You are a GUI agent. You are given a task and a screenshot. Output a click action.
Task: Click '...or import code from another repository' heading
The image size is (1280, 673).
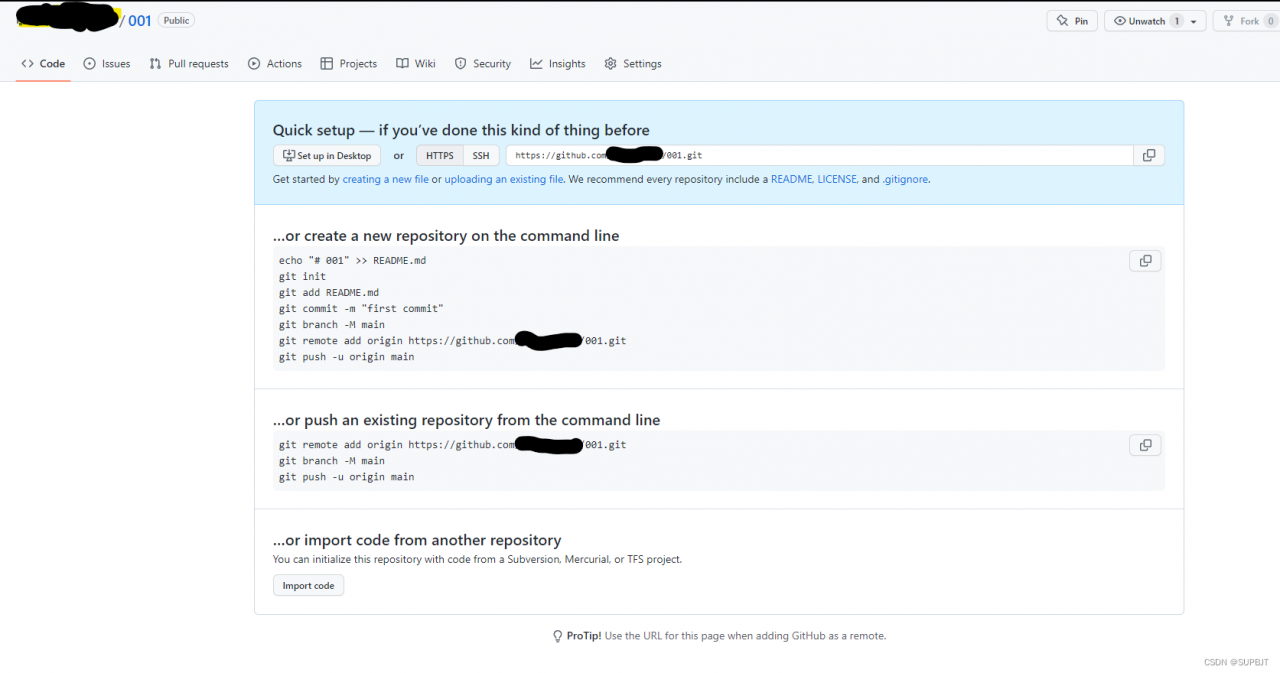click(417, 540)
